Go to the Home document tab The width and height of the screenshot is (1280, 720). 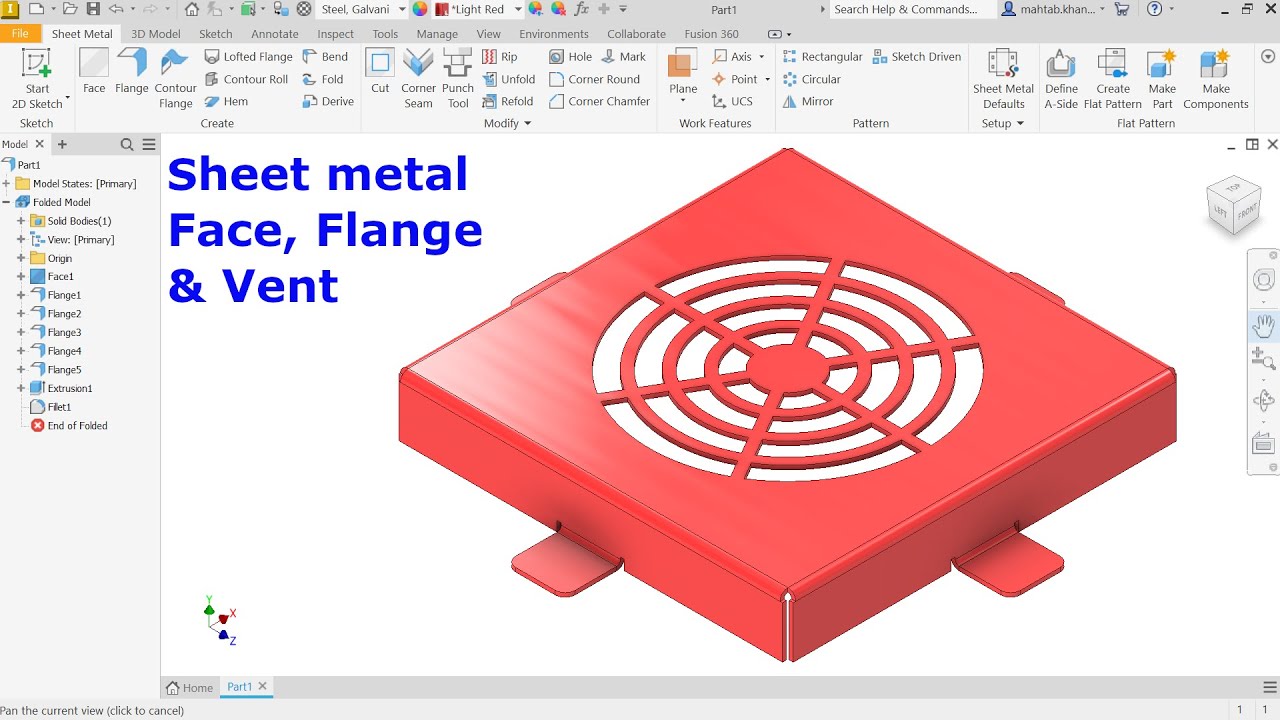[x=190, y=687]
